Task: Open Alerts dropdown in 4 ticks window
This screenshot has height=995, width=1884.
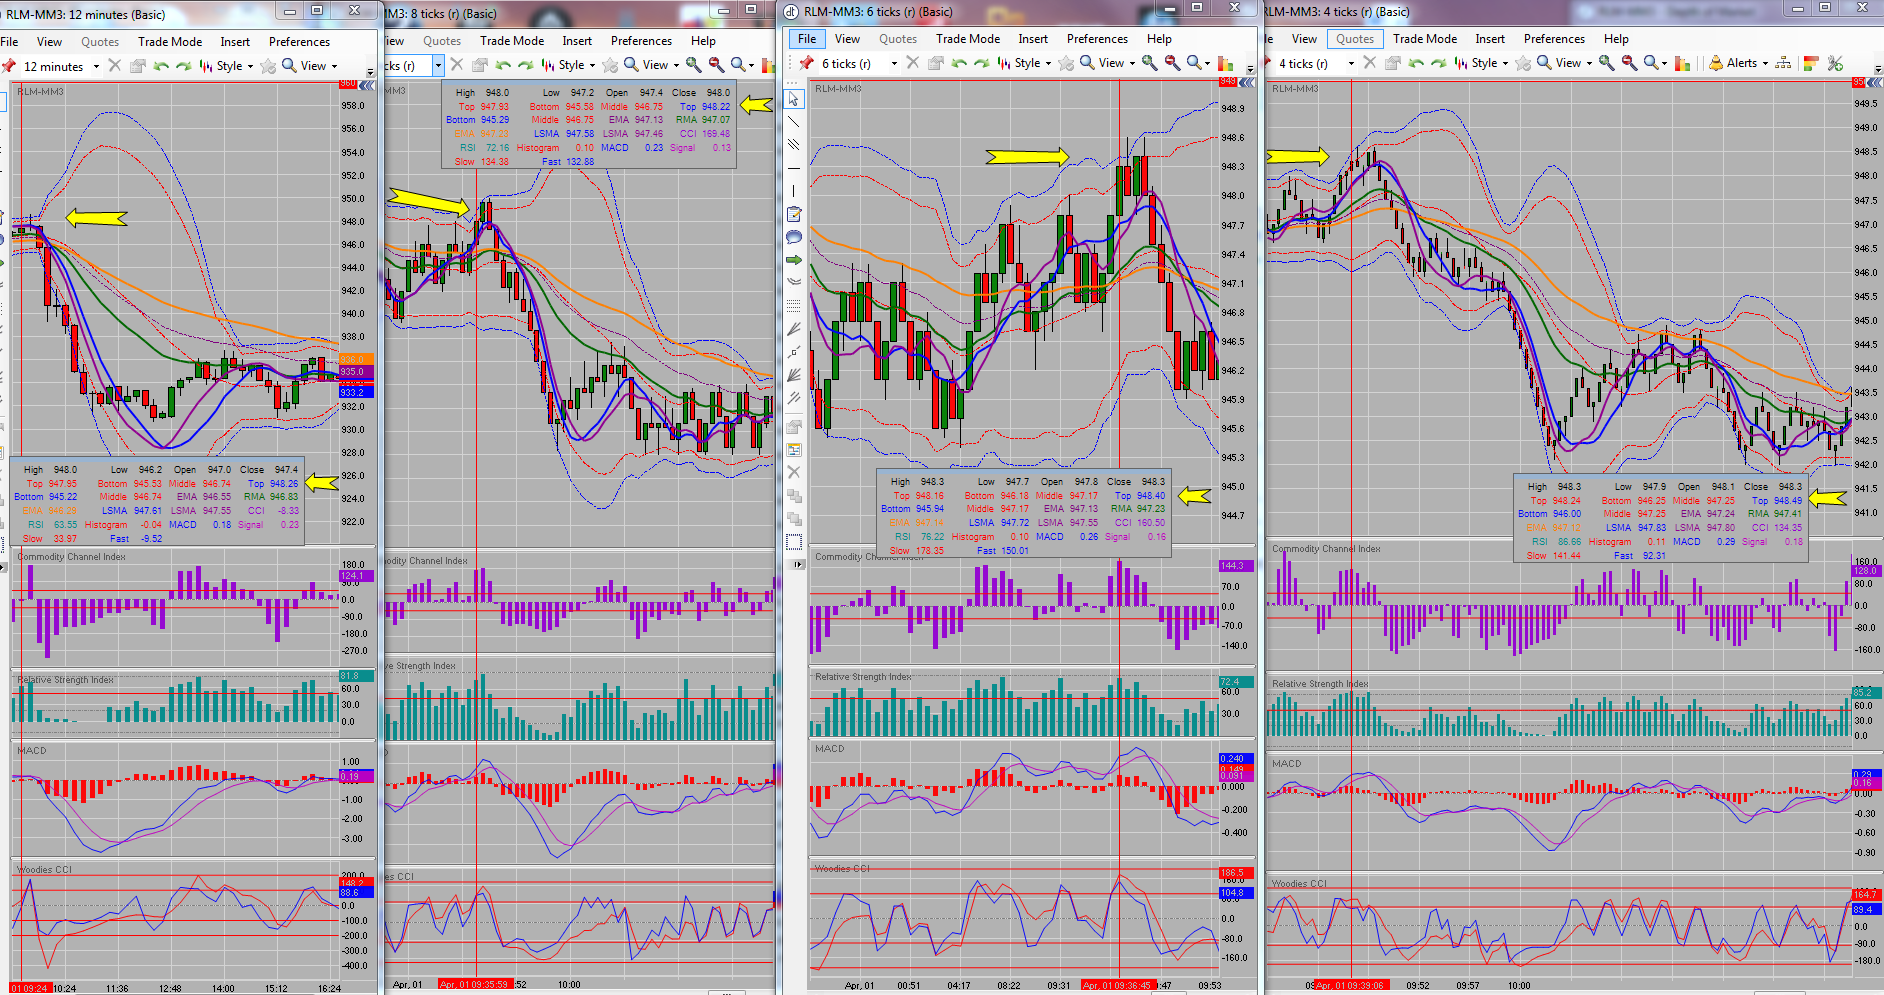Action: [1765, 64]
